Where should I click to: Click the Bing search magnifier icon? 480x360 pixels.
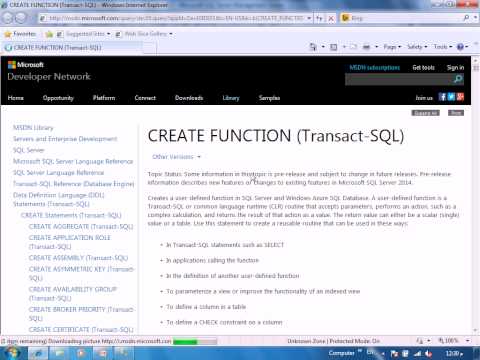(467, 18)
